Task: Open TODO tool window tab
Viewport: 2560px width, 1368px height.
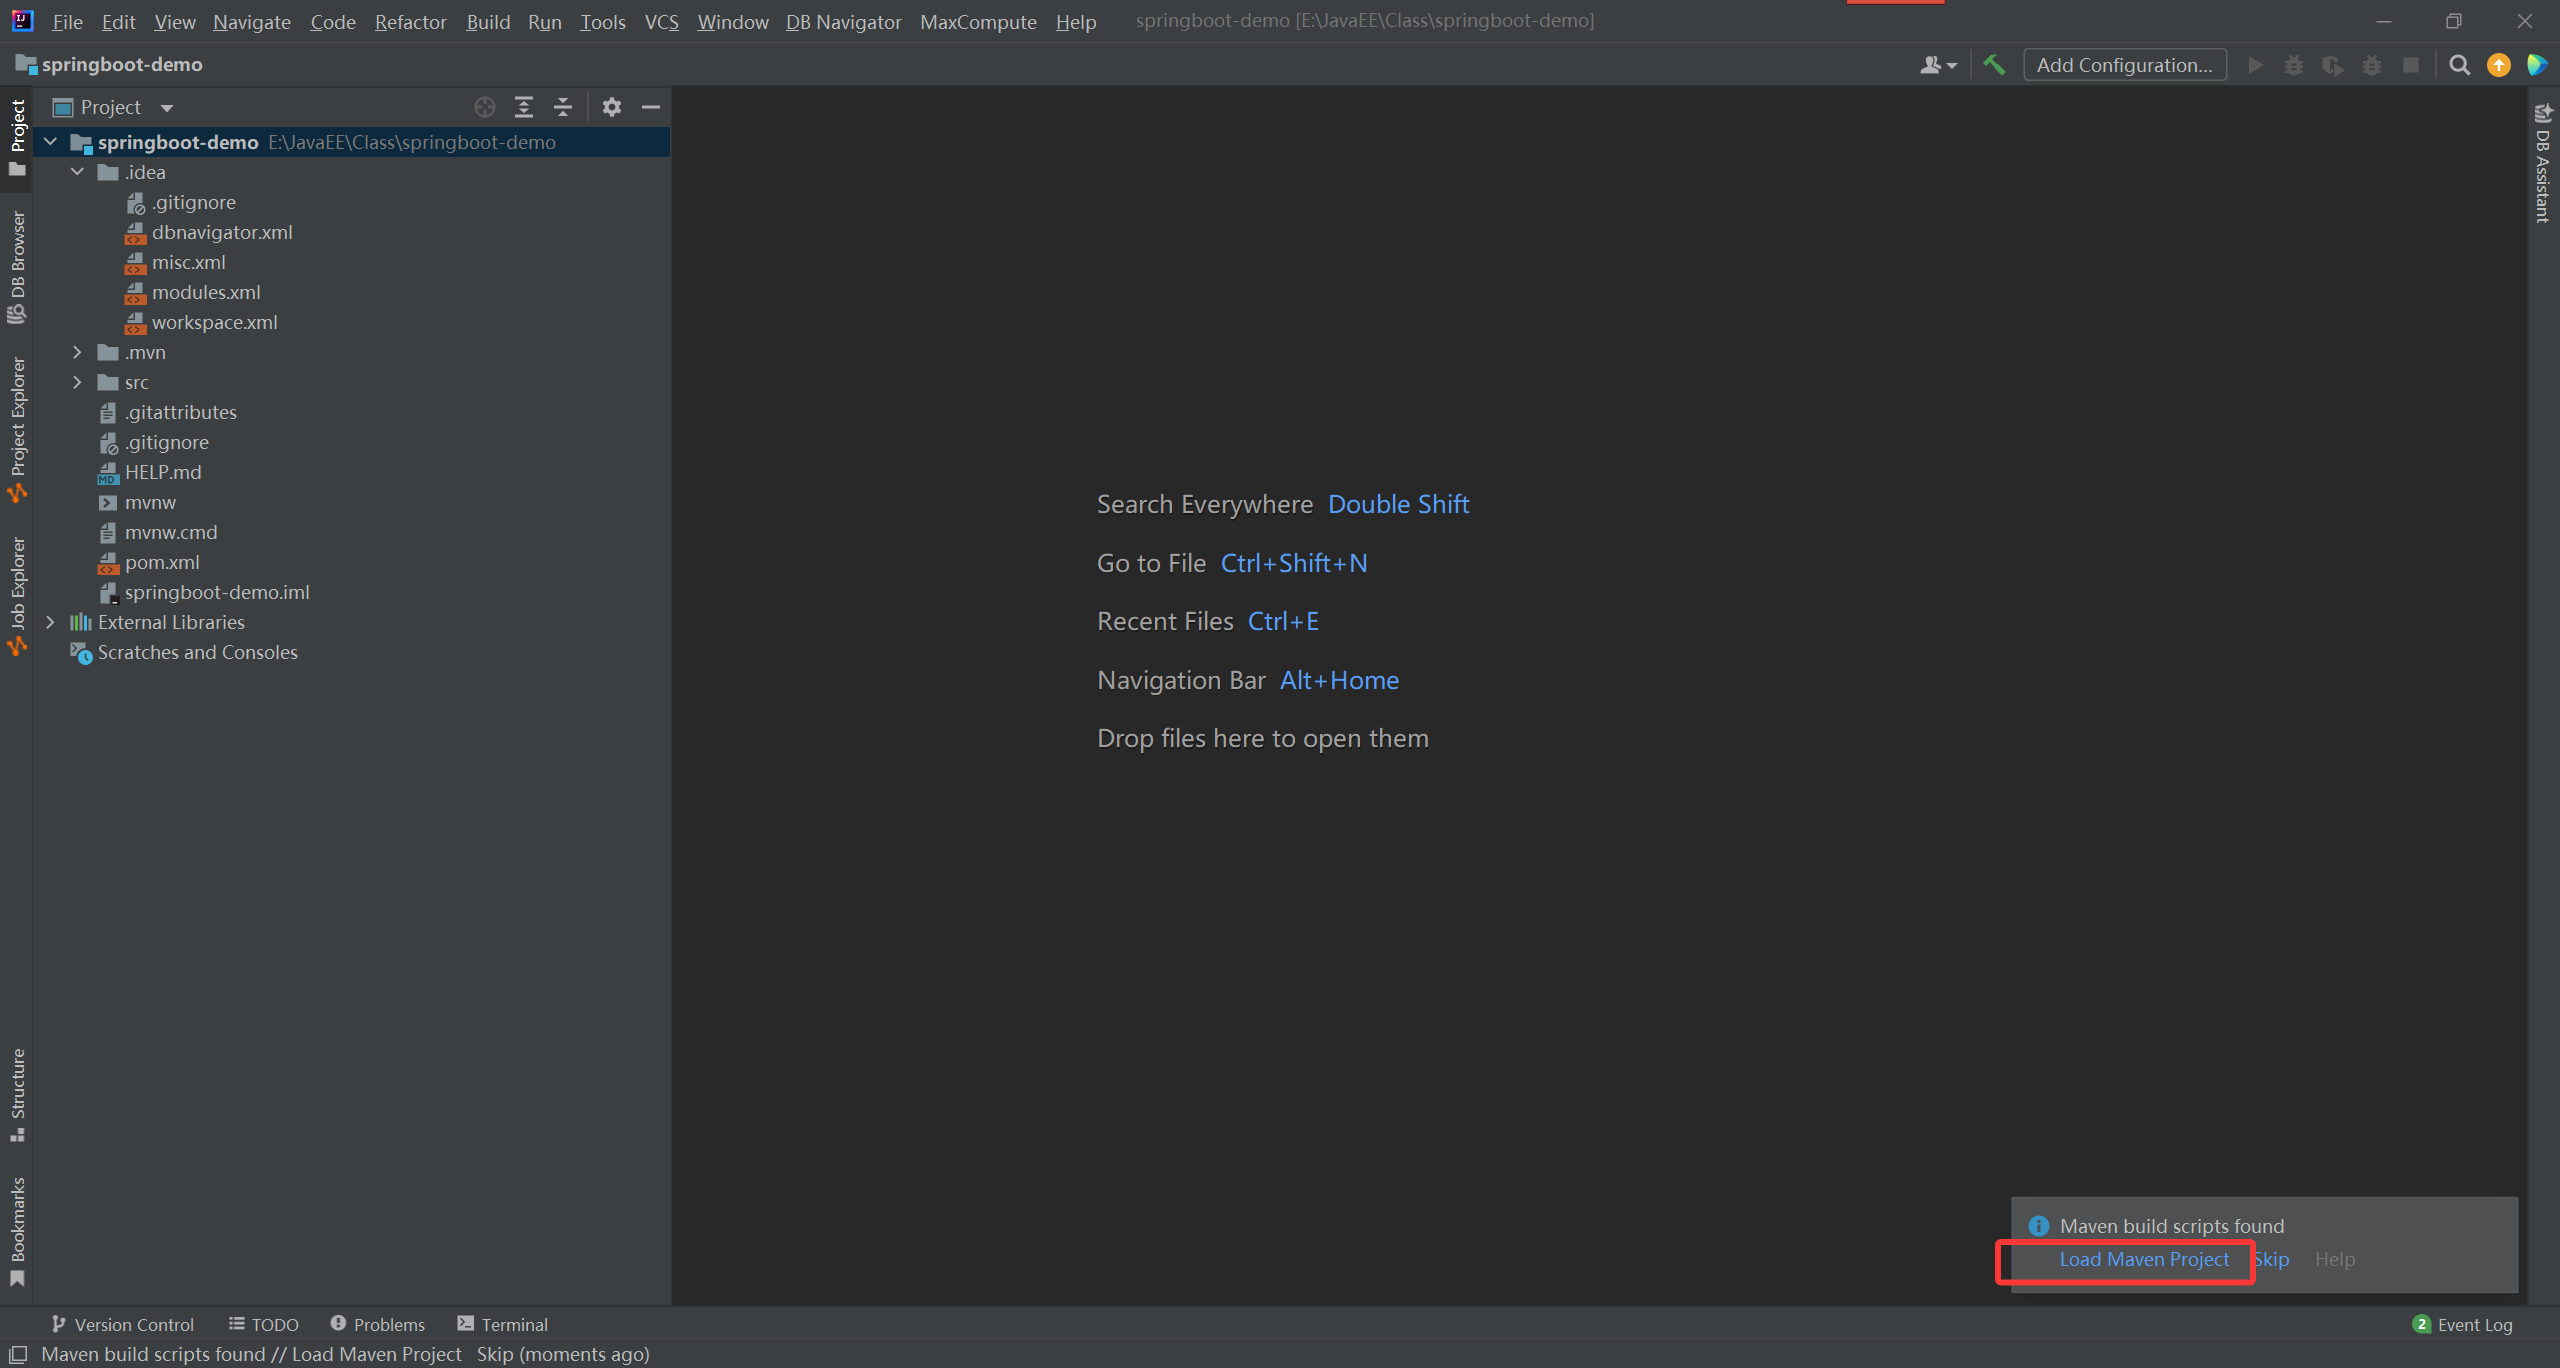Action: (264, 1324)
